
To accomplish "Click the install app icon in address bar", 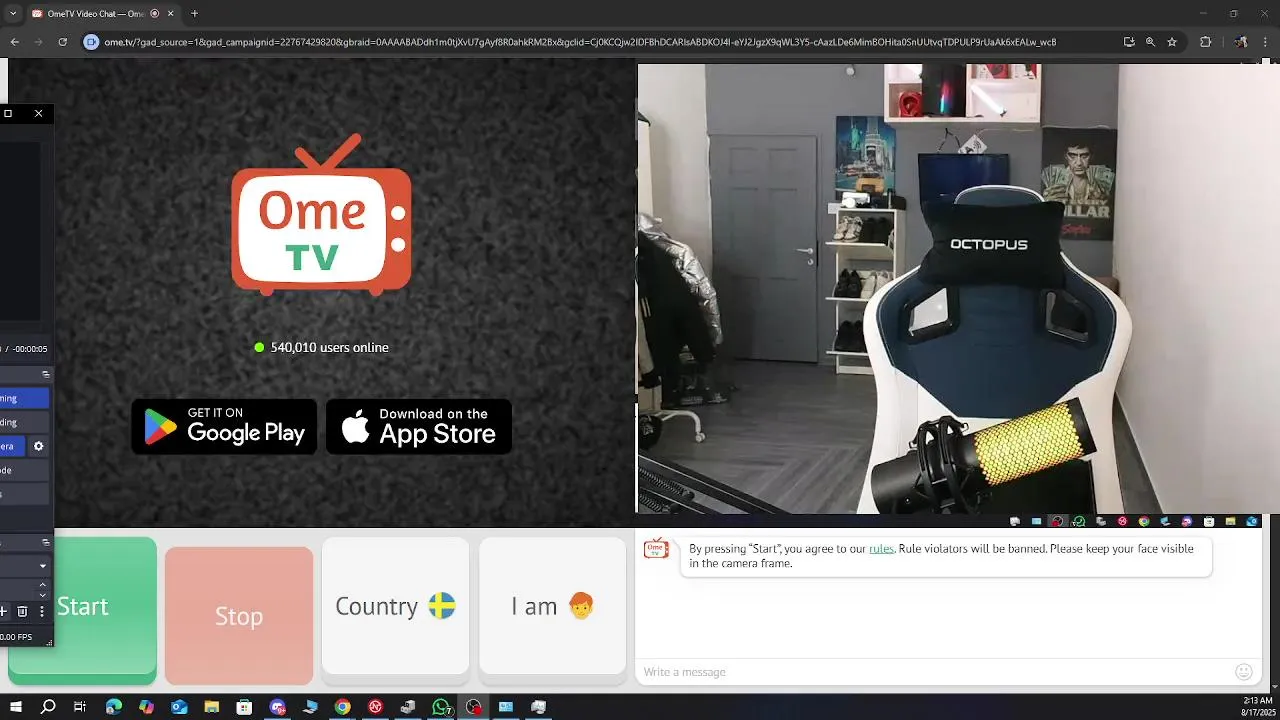I will [x=1129, y=42].
